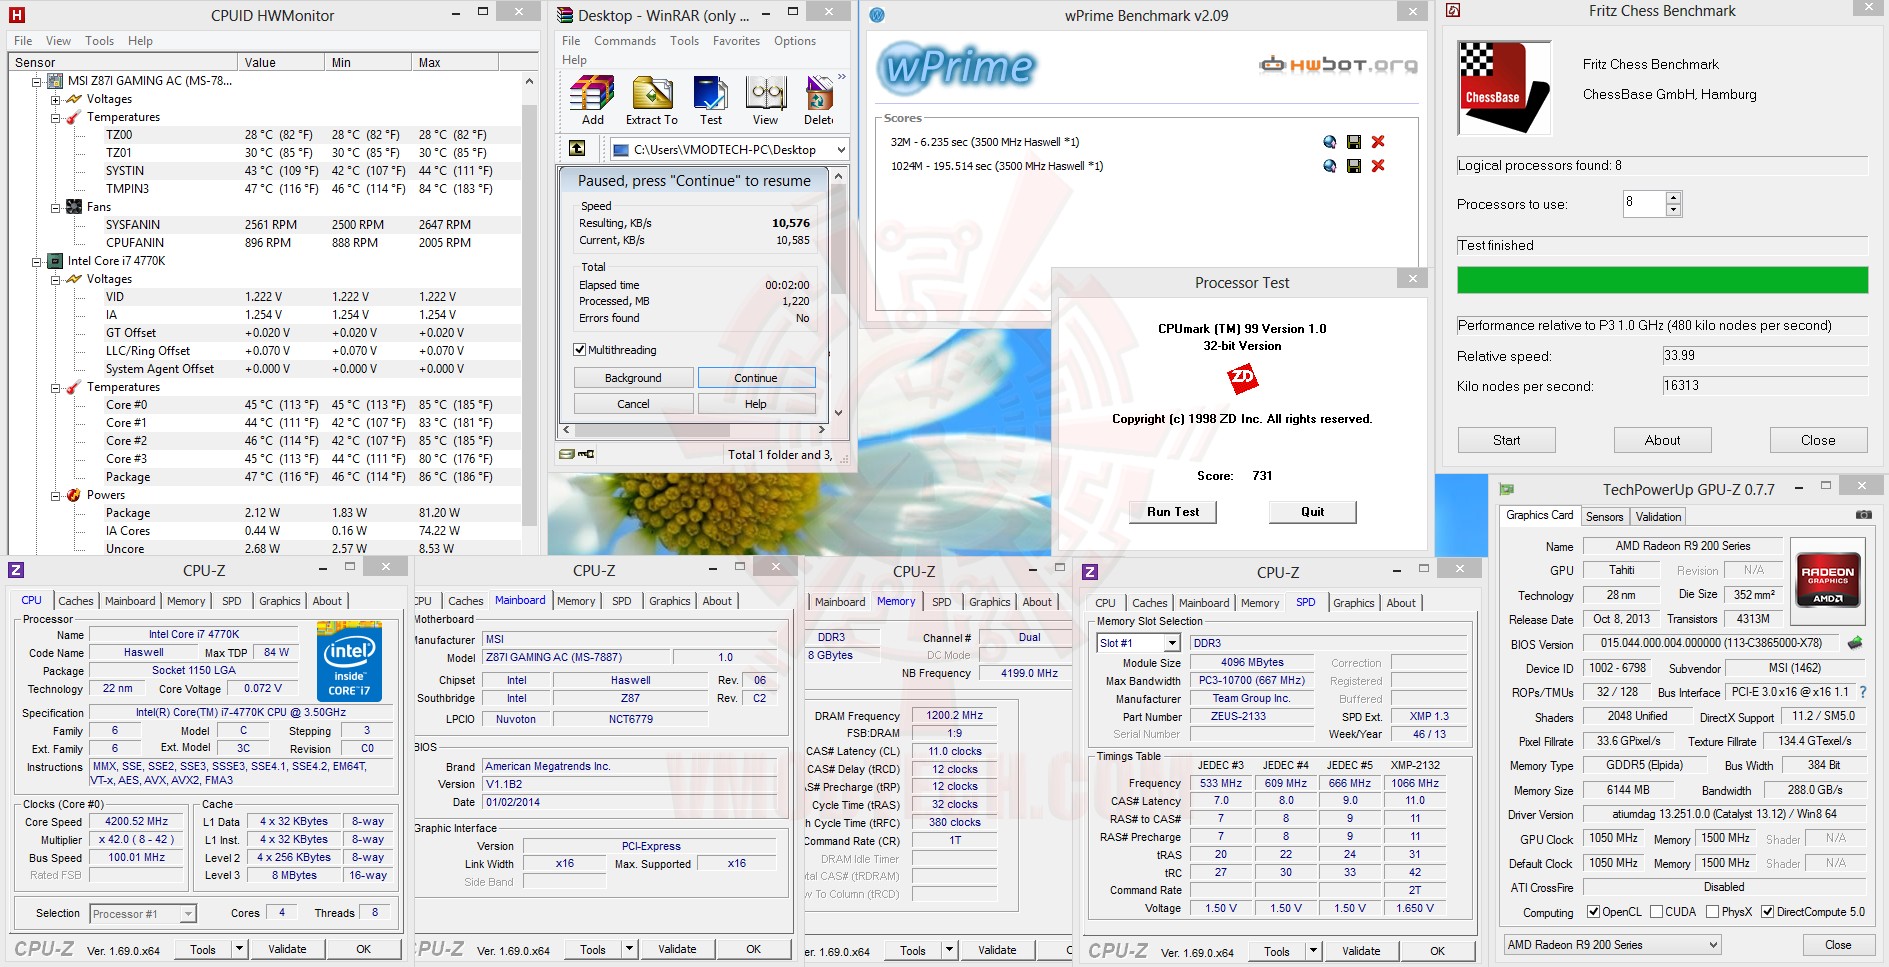
Task: Click the Fritz Chess test progress bar
Action: 1662,280
